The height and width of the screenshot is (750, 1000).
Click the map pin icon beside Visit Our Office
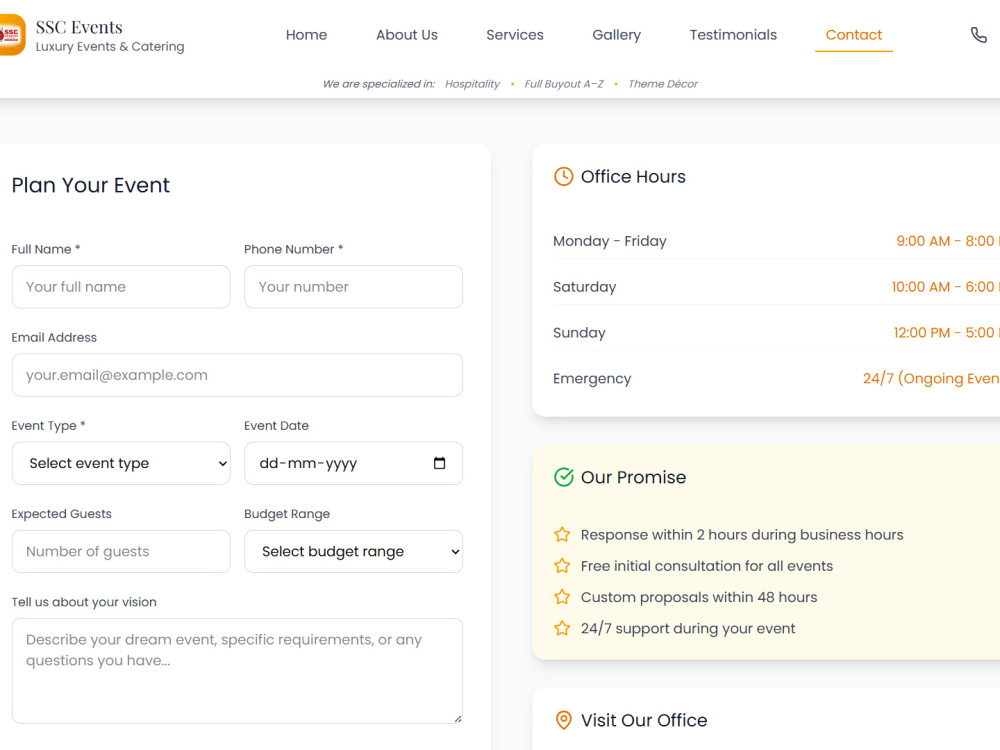pos(563,720)
